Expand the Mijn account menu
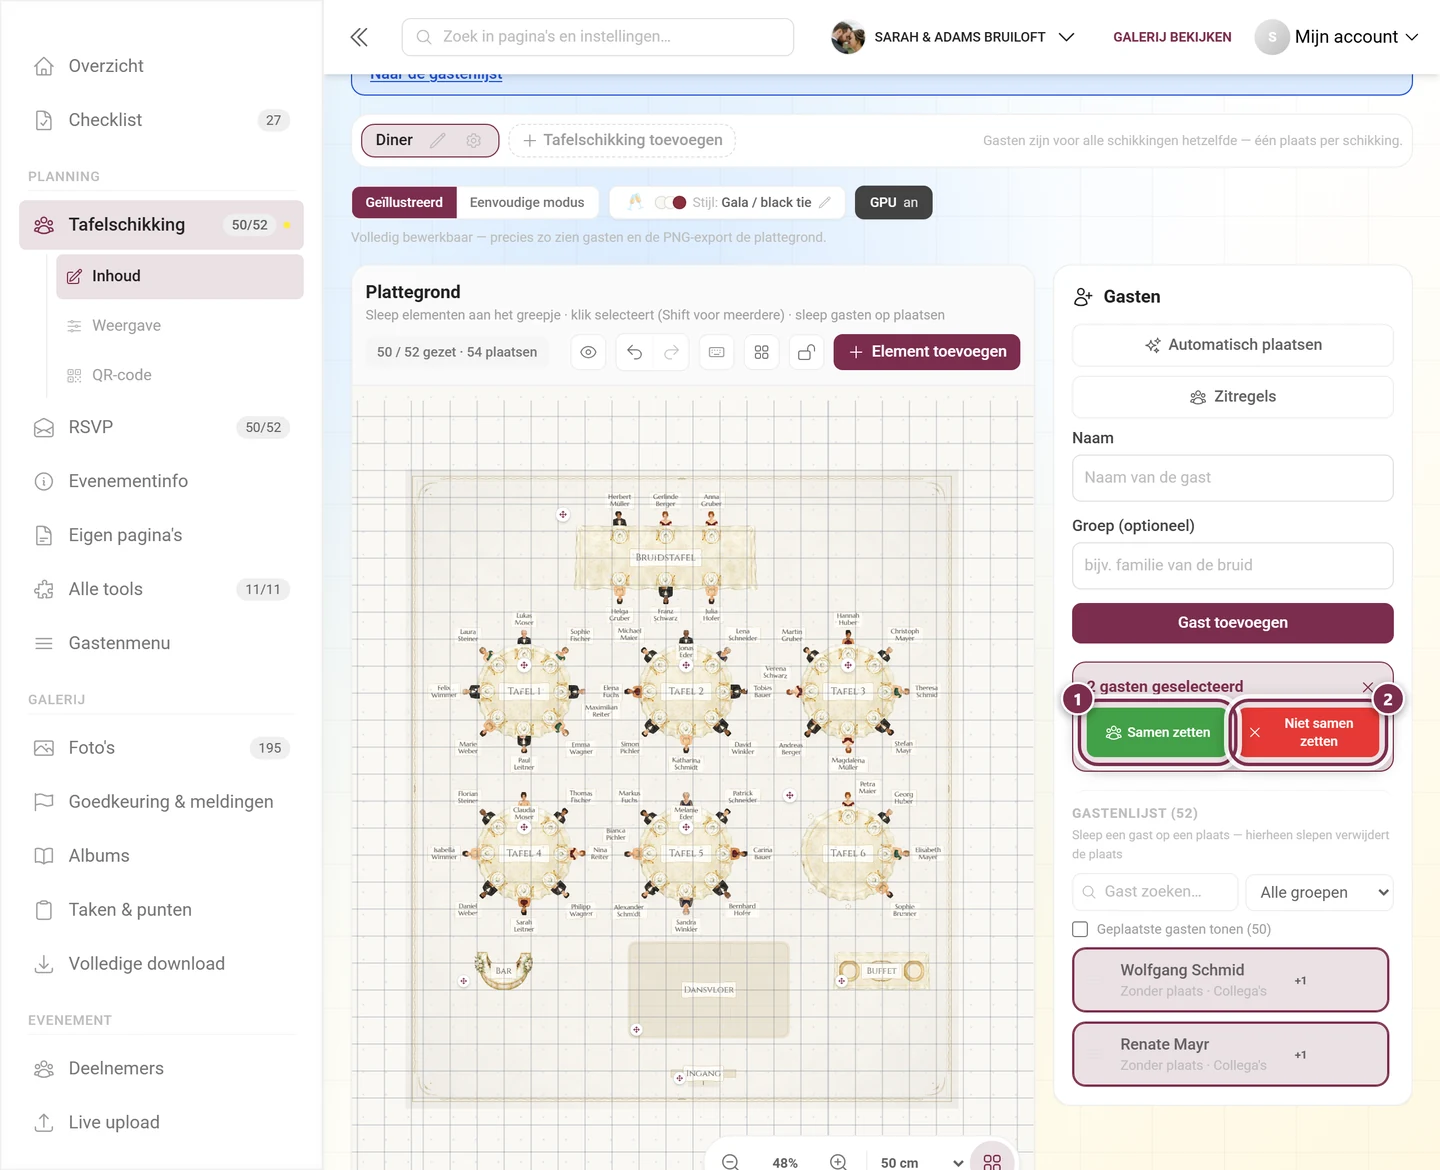 (1337, 37)
